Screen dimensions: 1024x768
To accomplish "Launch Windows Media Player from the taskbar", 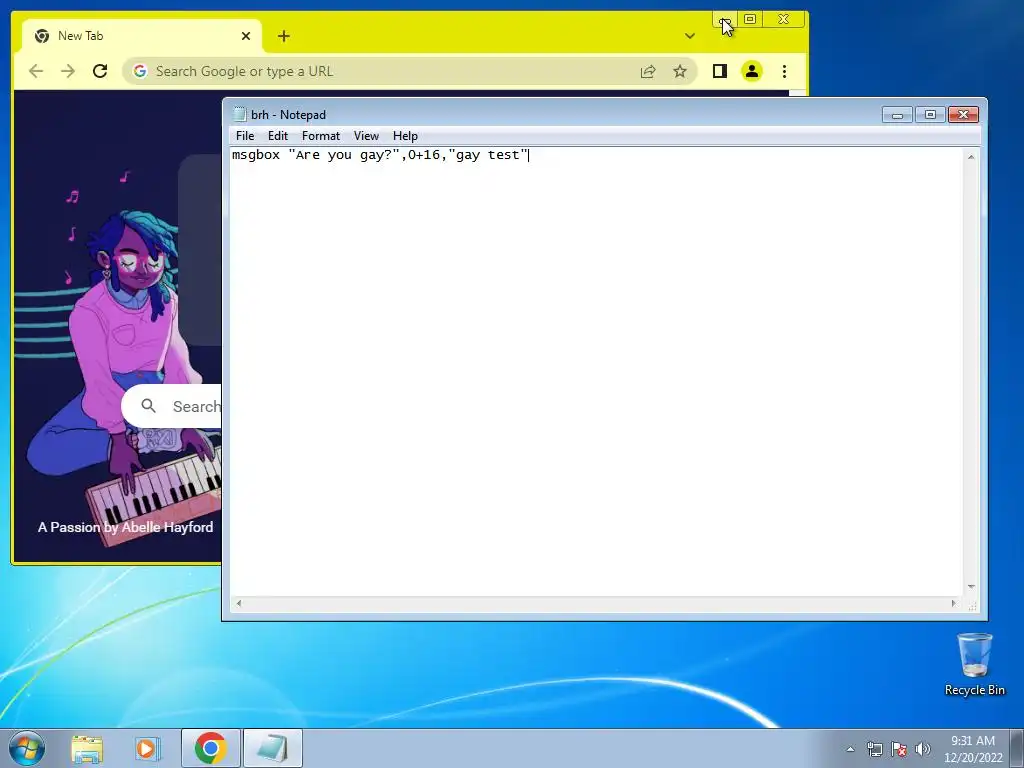I will point(147,748).
